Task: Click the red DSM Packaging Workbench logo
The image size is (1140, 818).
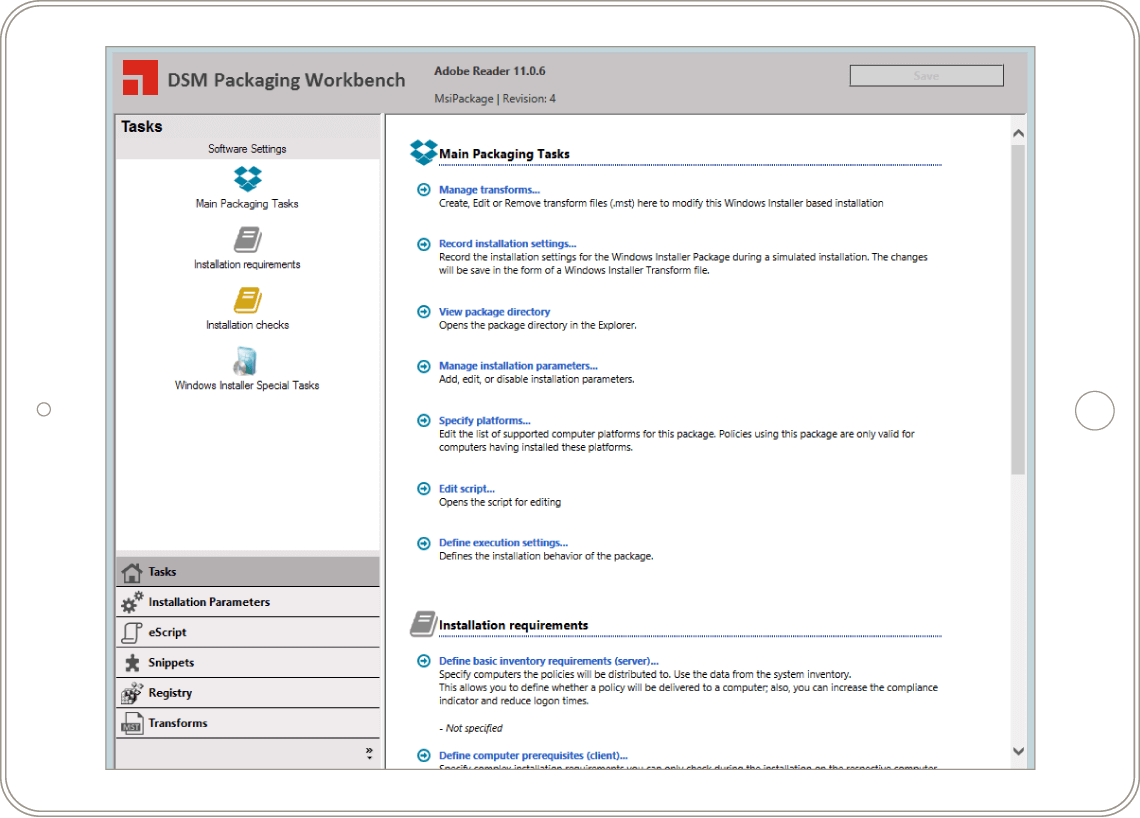Action: [x=140, y=78]
